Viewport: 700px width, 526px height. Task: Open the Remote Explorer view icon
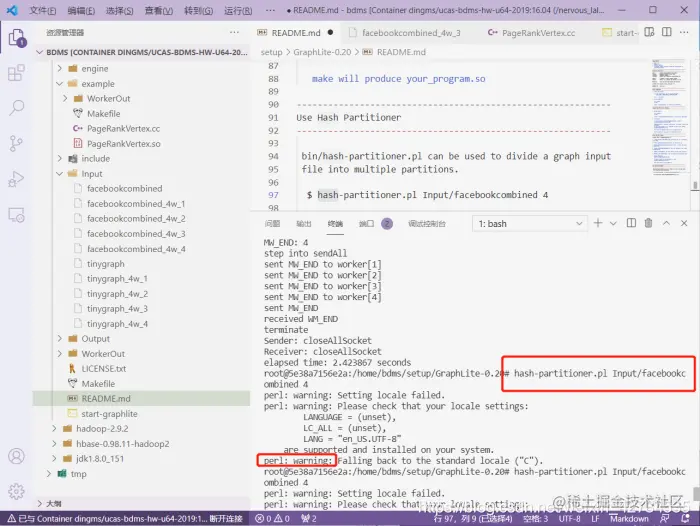coord(17,215)
